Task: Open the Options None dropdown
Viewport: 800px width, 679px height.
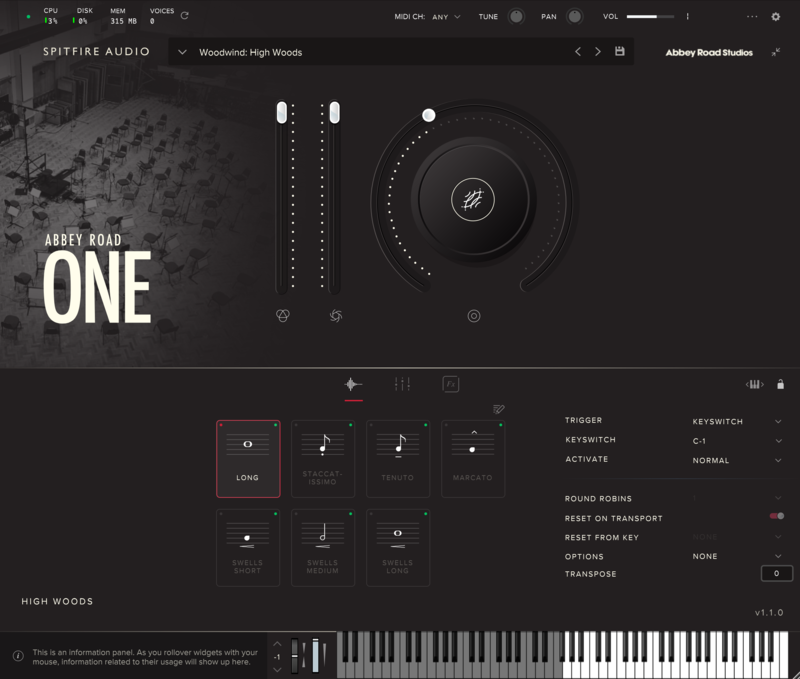Action: click(x=737, y=556)
